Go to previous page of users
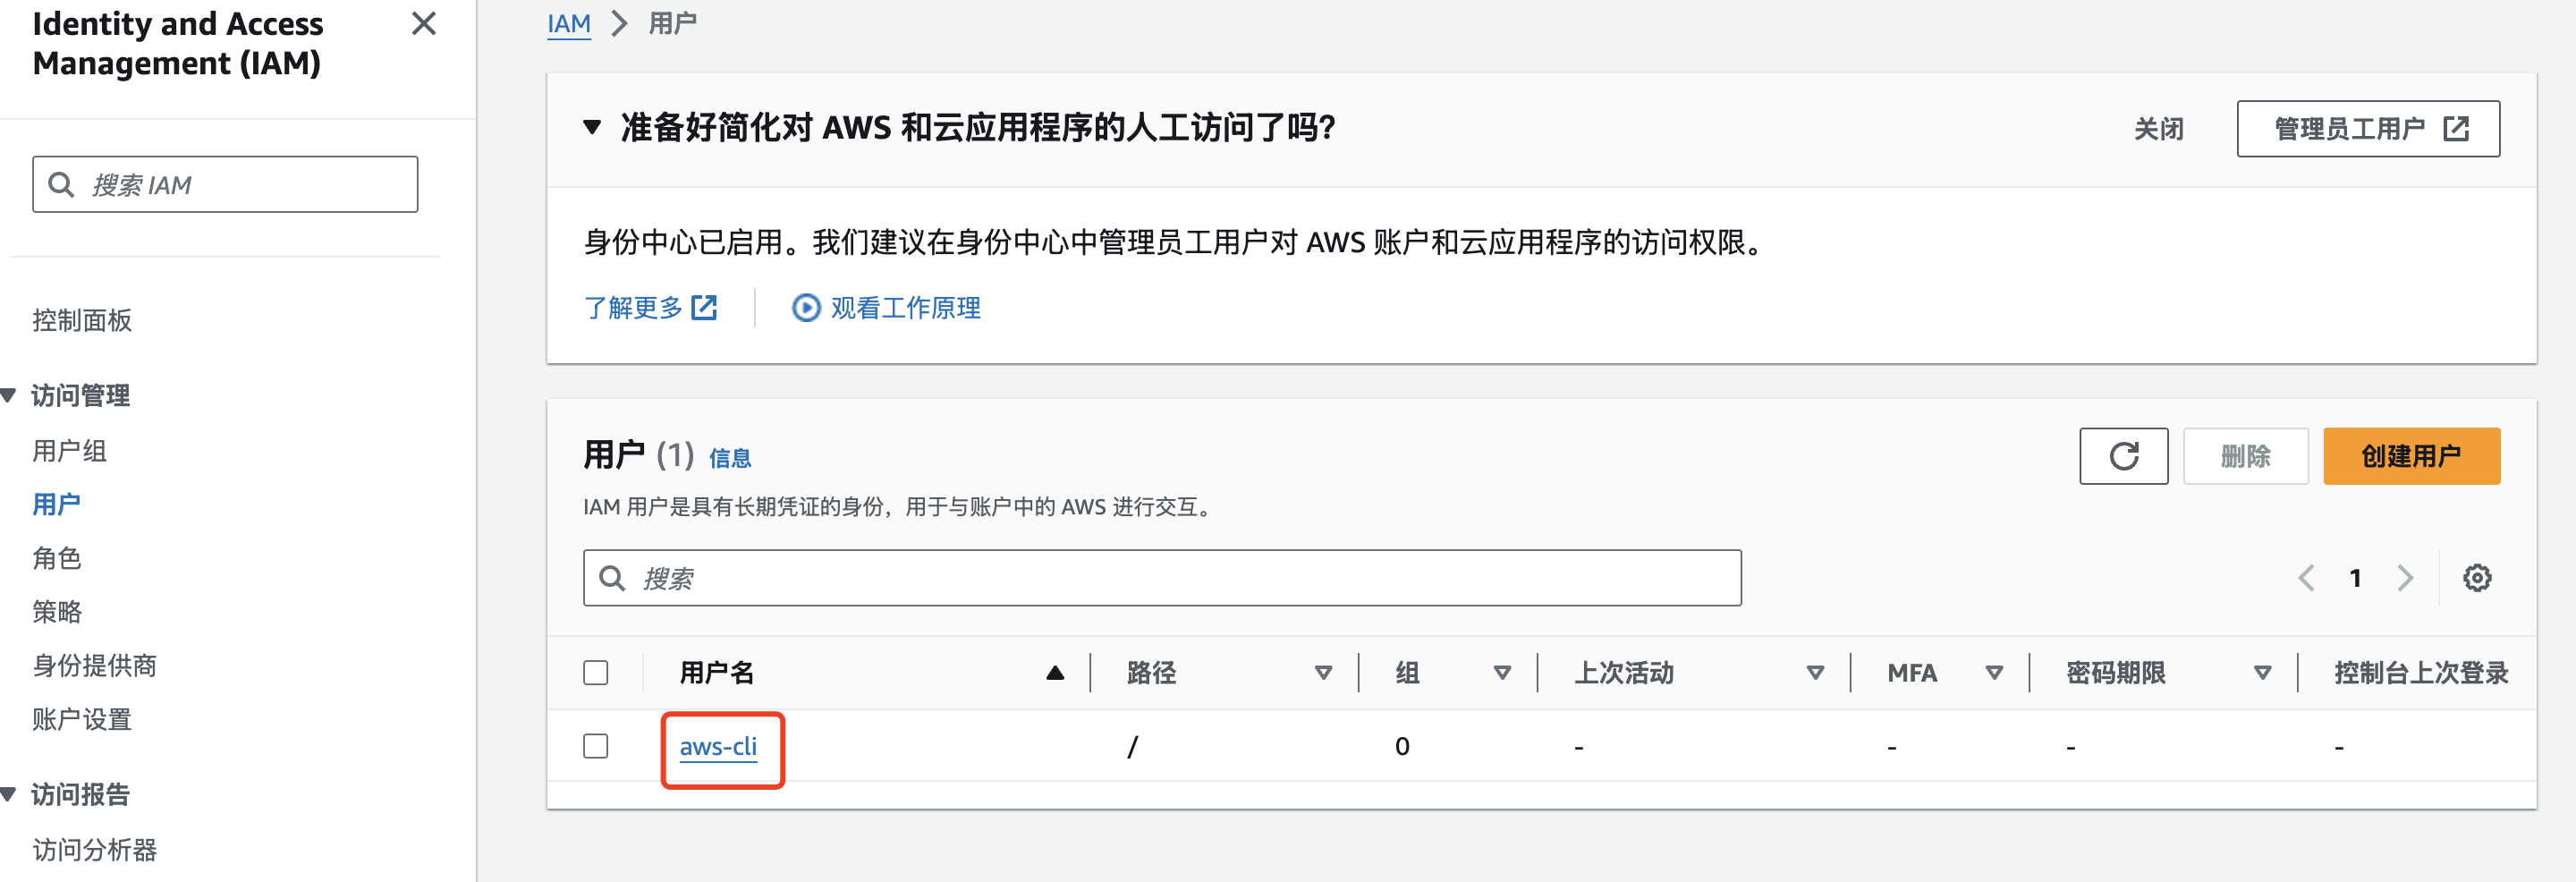 click(2306, 578)
